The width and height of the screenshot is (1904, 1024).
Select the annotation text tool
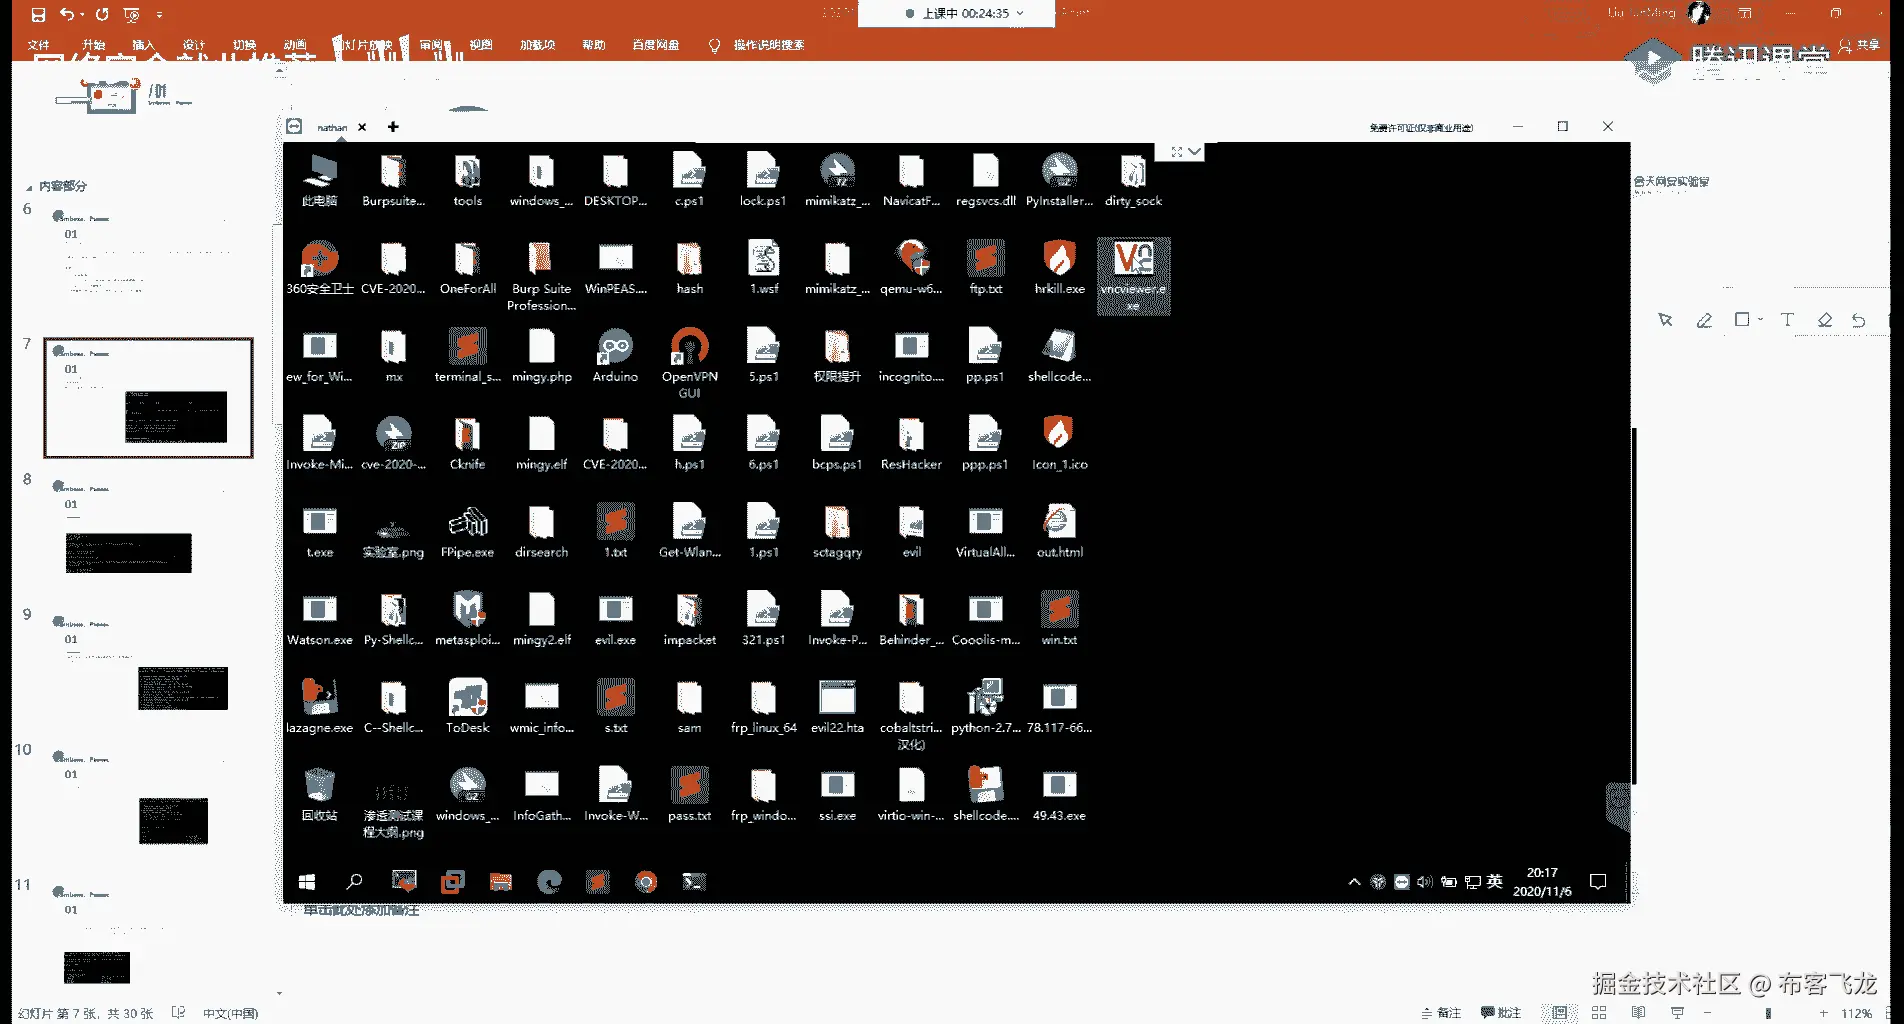1787,320
